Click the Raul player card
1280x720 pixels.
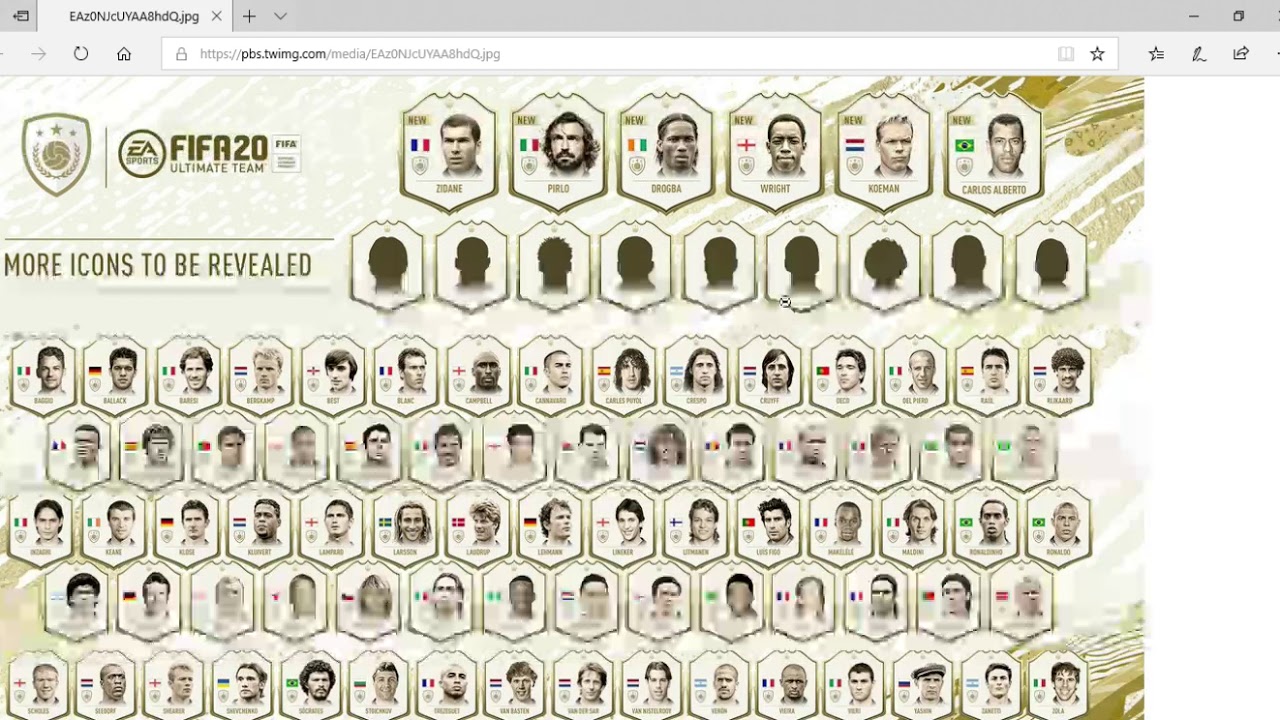pyautogui.click(x=987, y=374)
